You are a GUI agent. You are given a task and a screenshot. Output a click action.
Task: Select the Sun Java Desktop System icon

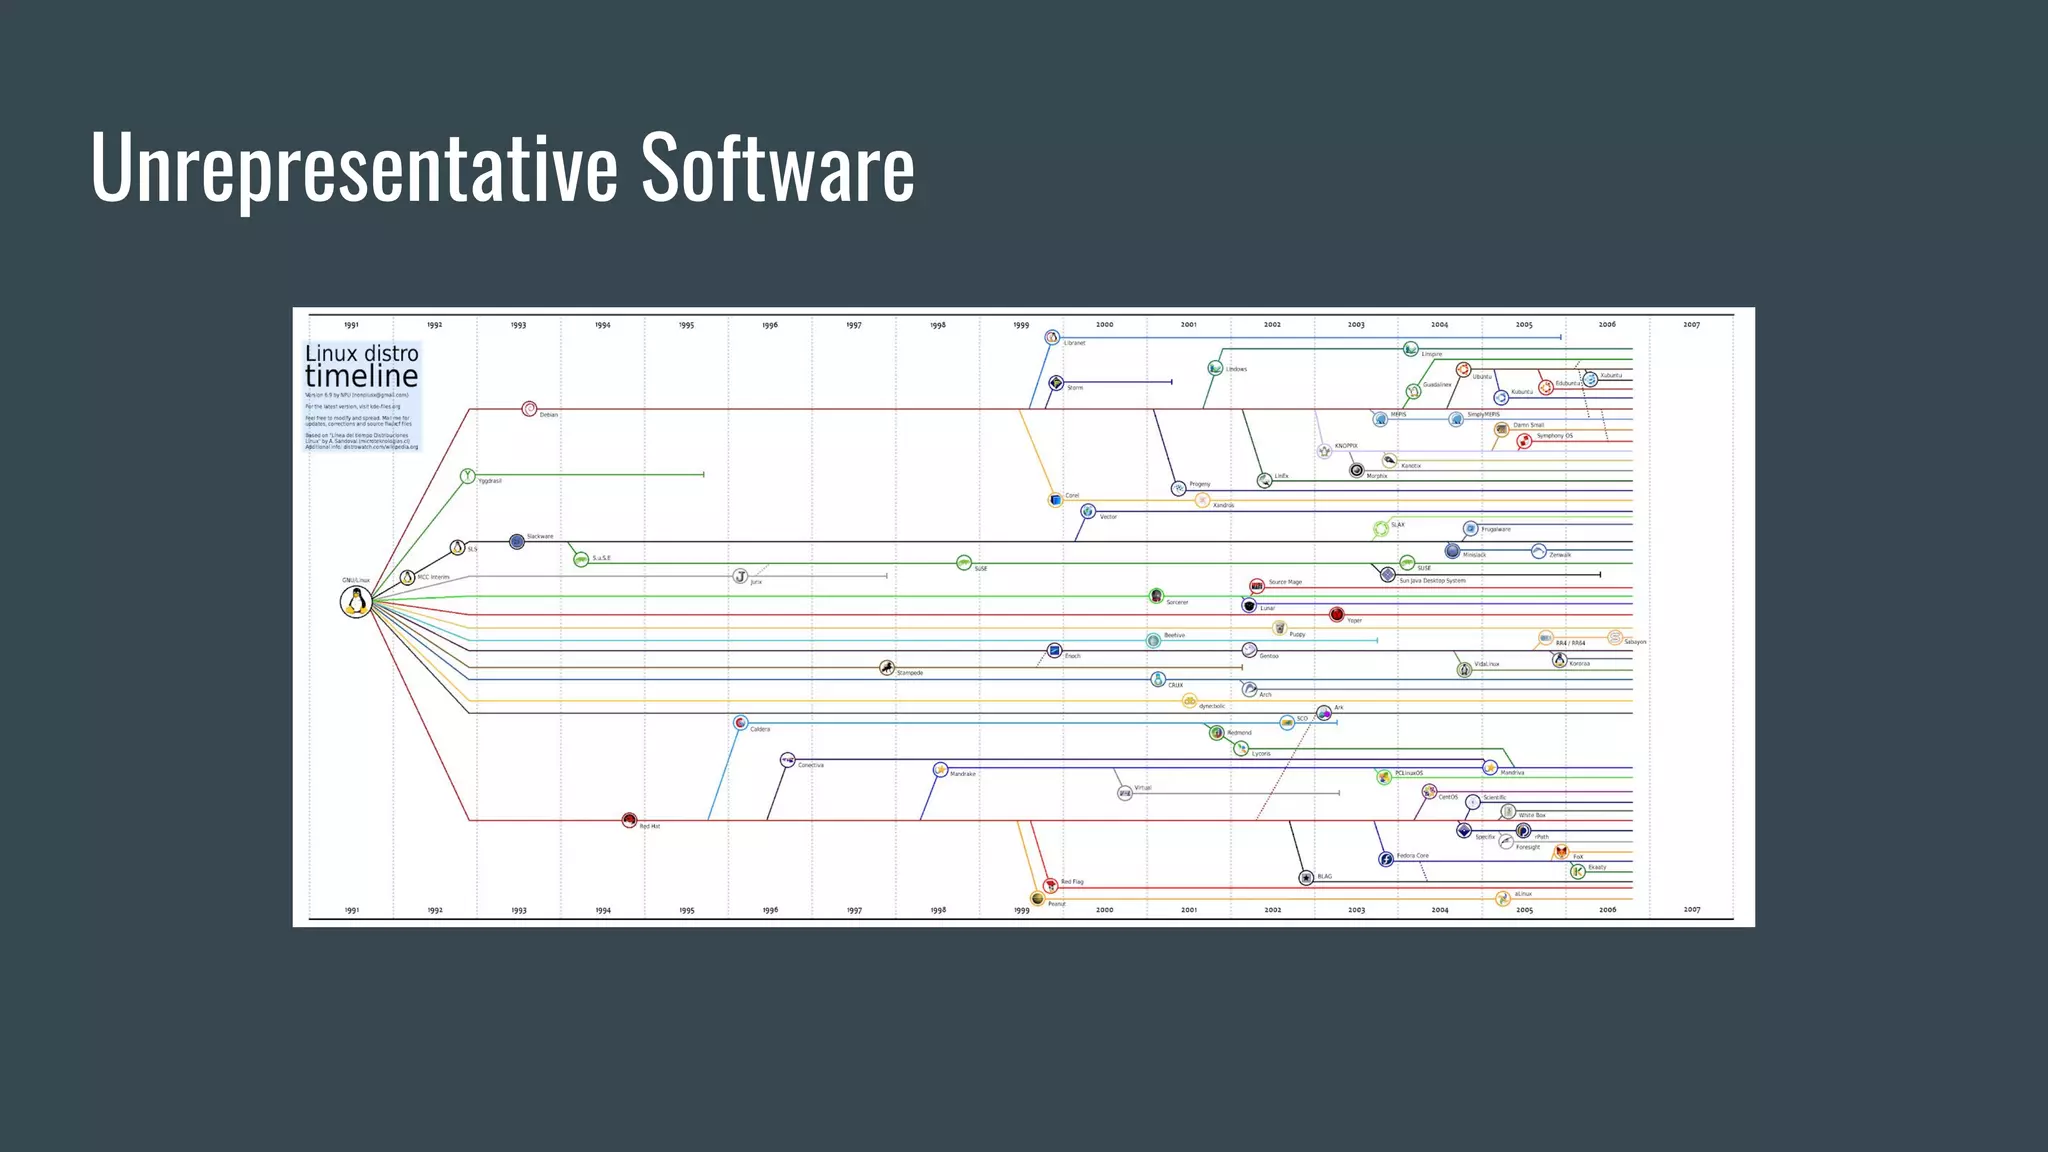click(1388, 574)
